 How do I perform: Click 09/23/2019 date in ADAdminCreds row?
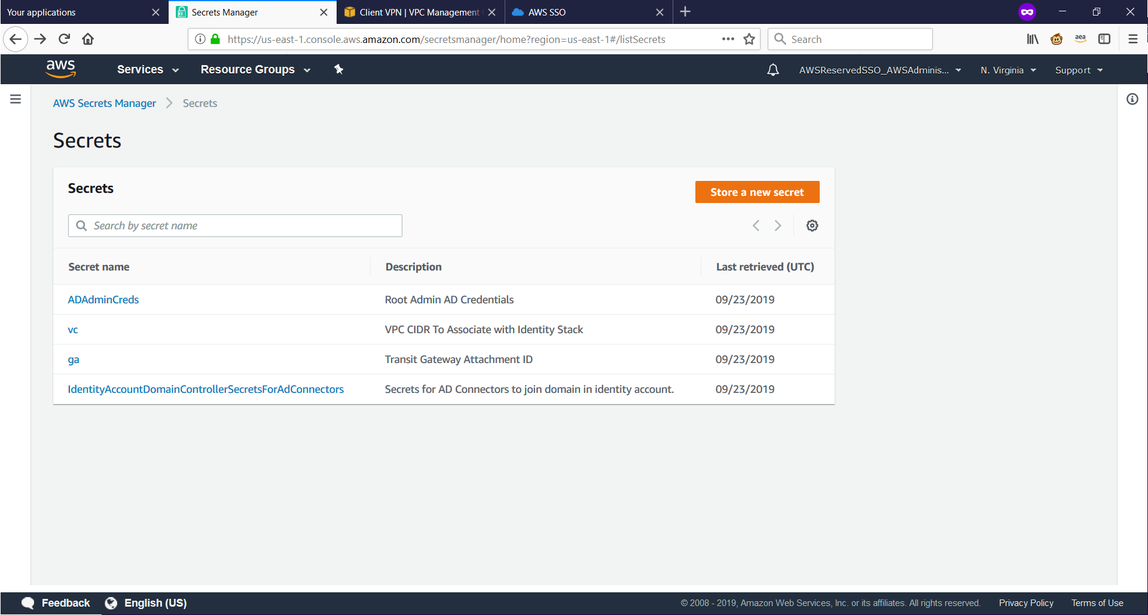[745, 299]
